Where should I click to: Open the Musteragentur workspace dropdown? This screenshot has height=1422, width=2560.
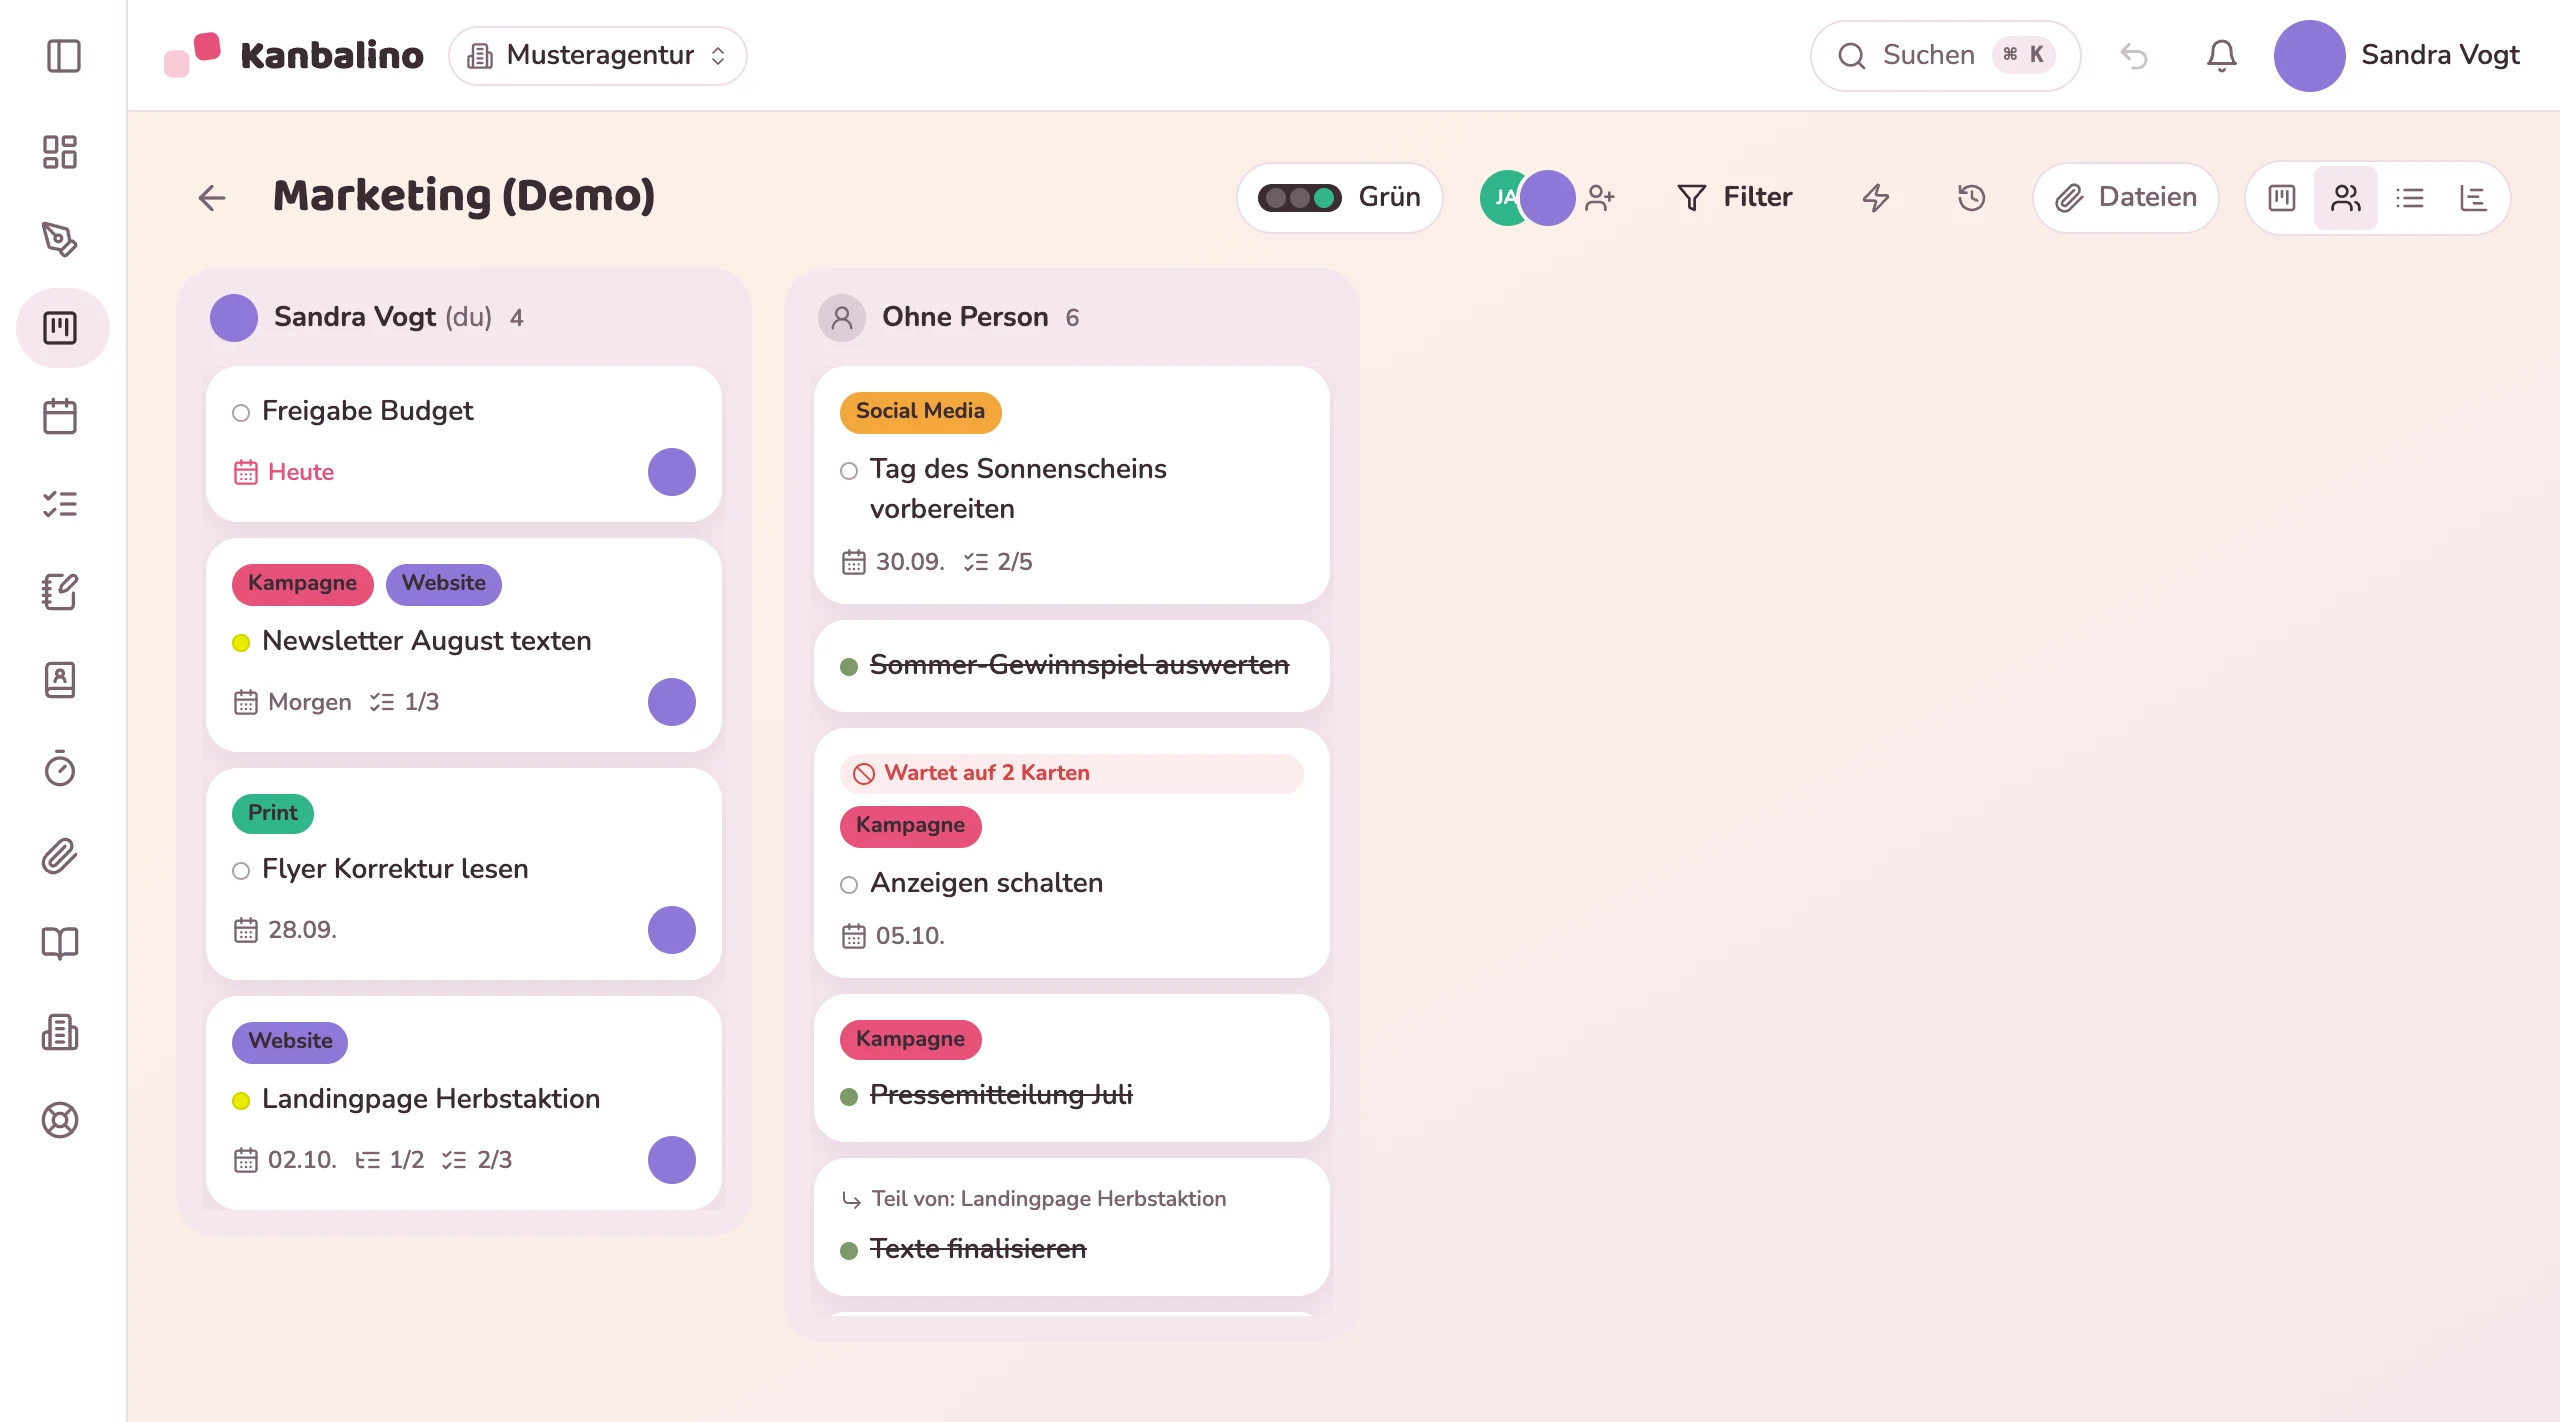click(598, 56)
